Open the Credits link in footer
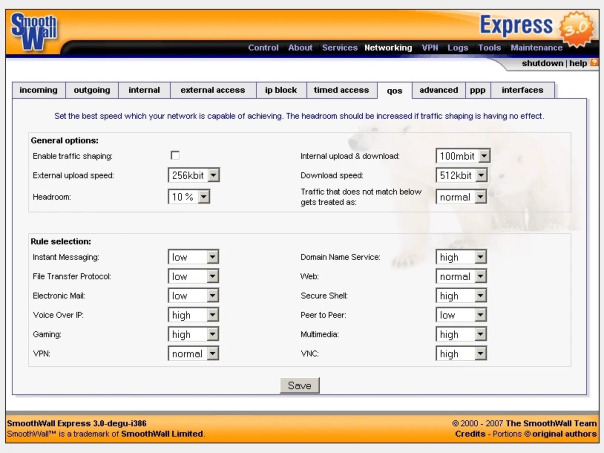 [x=470, y=434]
